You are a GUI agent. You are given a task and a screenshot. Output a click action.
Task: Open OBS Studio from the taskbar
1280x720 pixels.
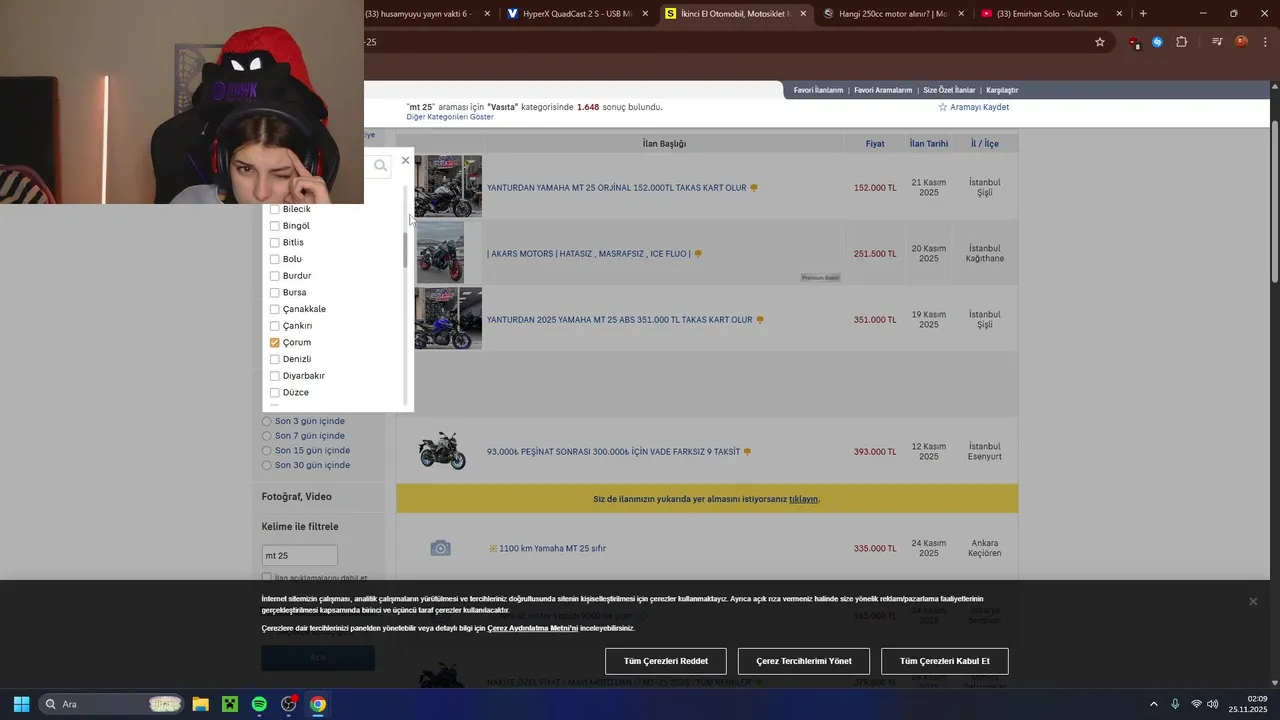pyautogui.click(x=289, y=704)
